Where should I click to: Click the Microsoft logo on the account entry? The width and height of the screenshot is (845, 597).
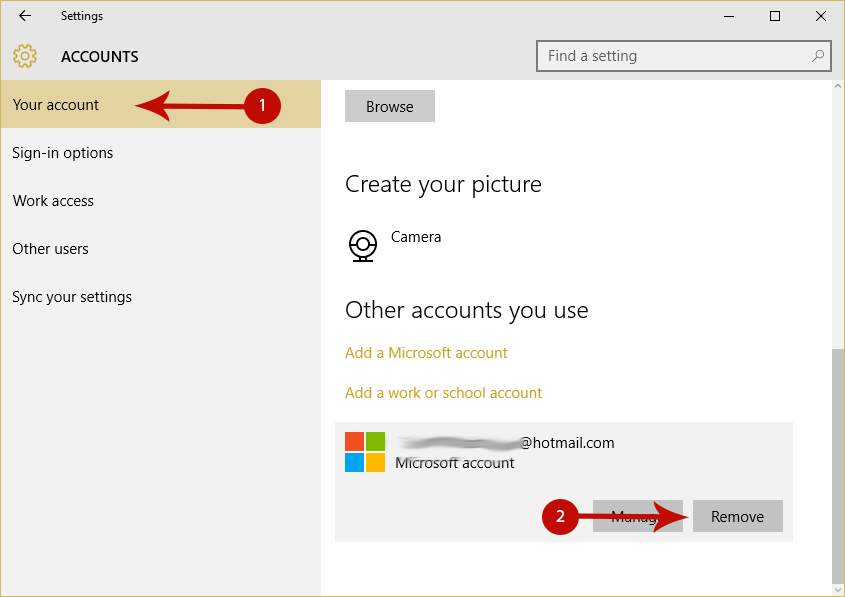pyautogui.click(x=365, y=452)
